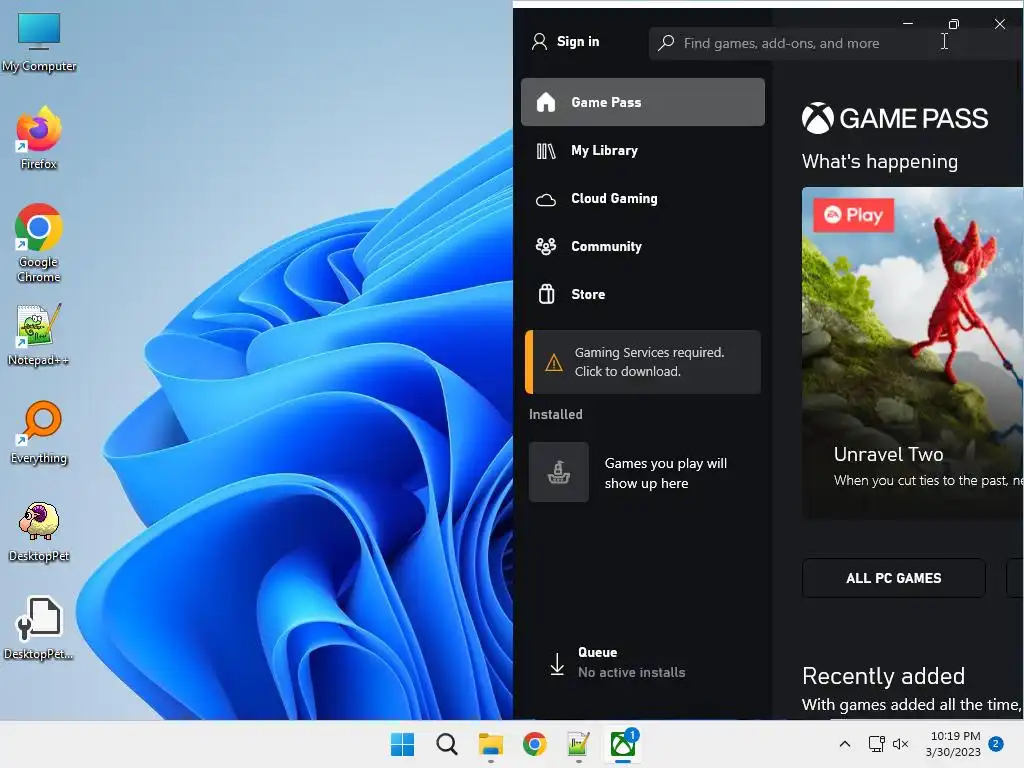Show hidden system tray icons
The height and width of the screenshot is (768, 1024).
point(844,744)
